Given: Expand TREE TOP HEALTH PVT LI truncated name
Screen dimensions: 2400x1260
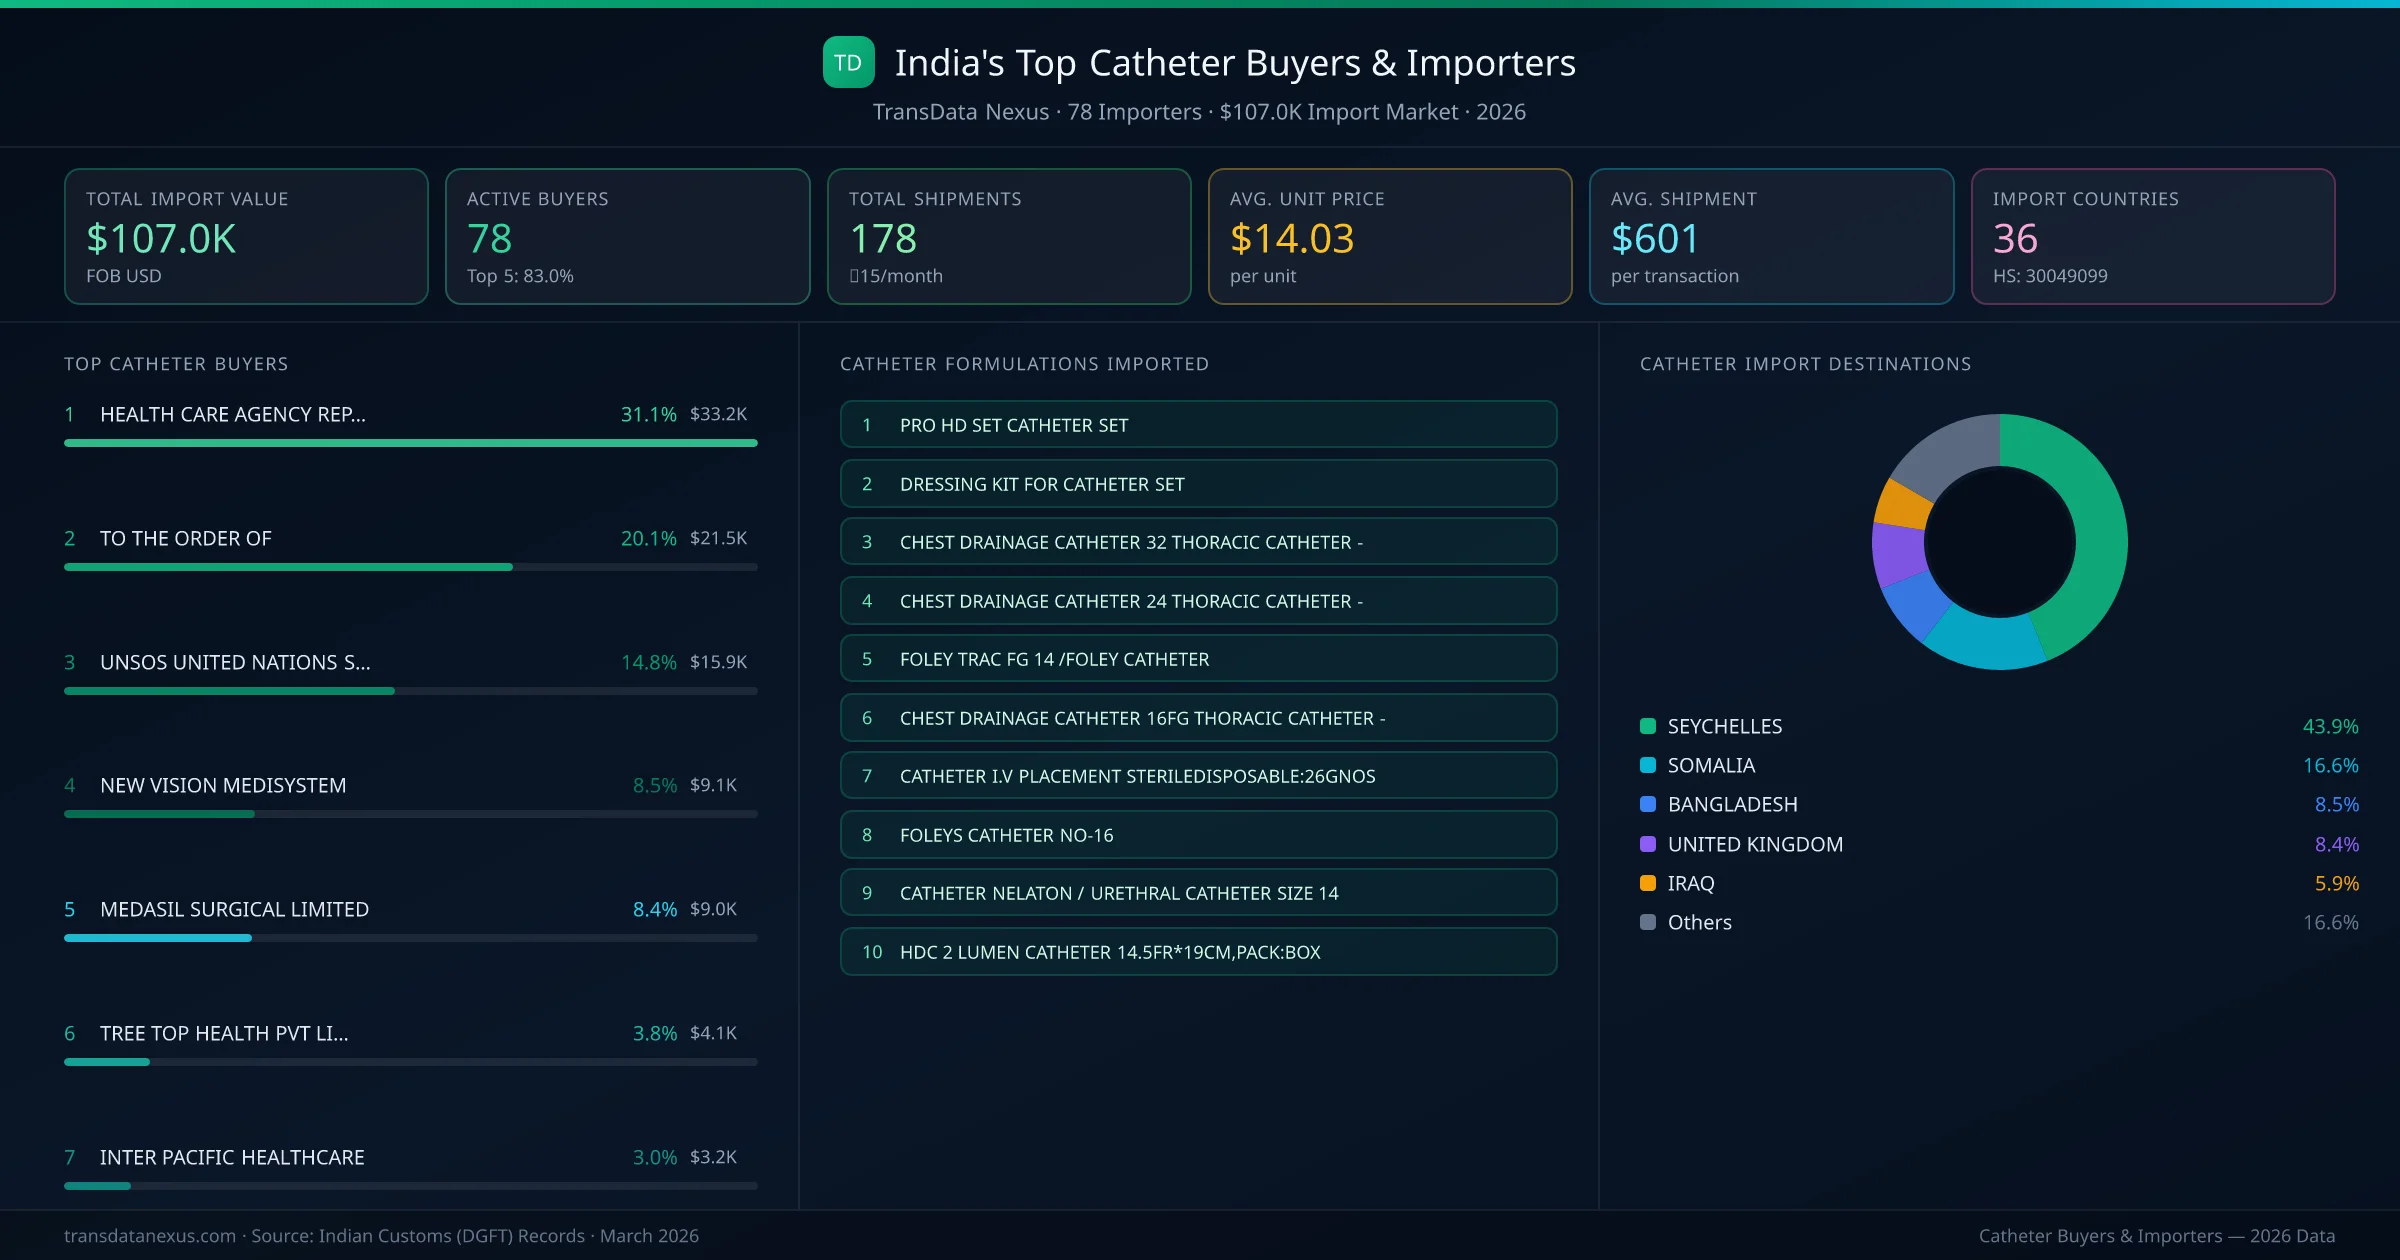Looking at the screenshot, I should (x=224, y=1033).
